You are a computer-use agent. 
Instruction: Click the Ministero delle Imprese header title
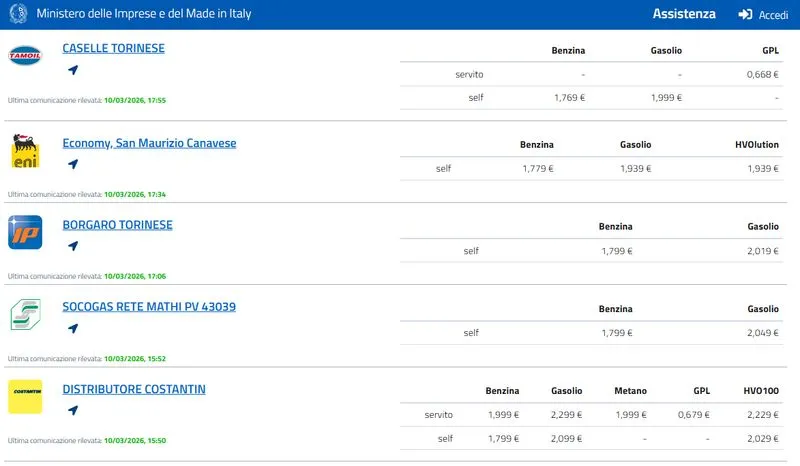point(144,14)
